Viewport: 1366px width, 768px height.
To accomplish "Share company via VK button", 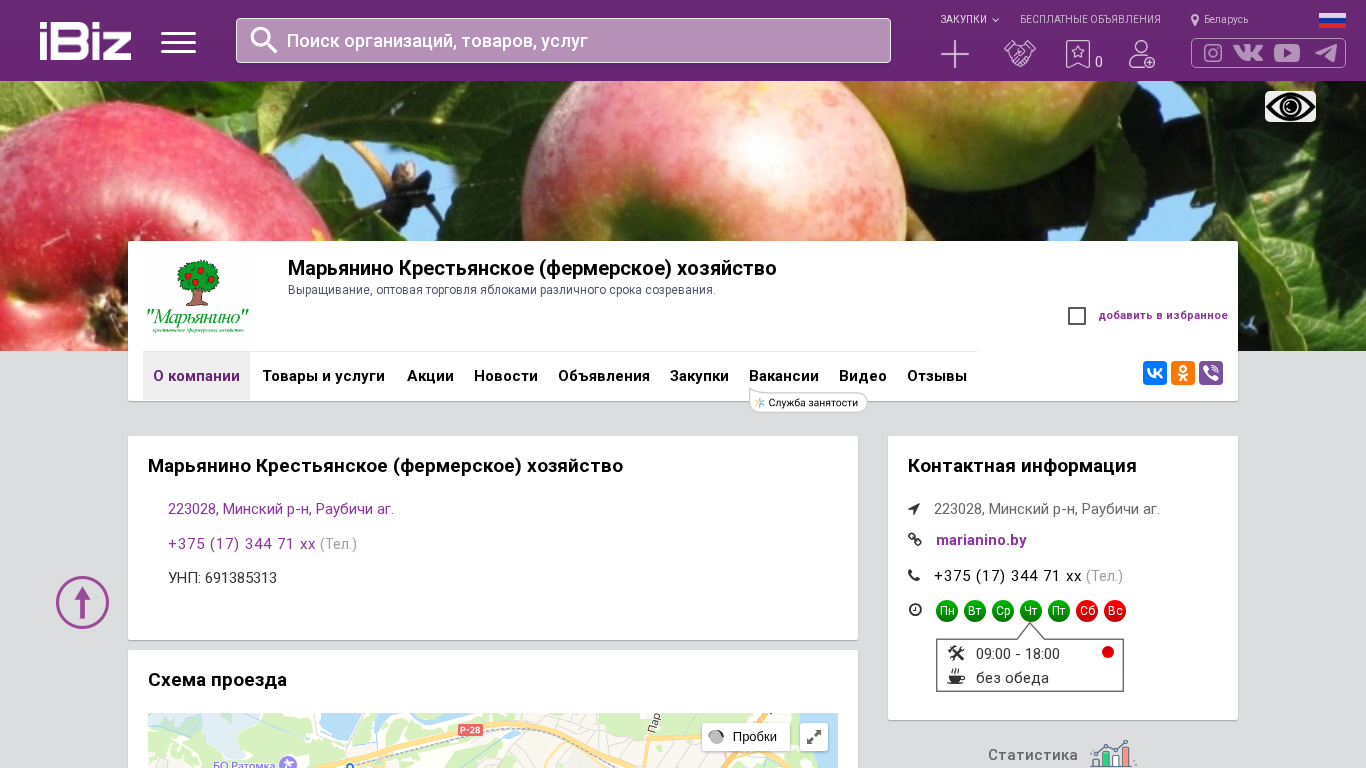I will [1155, 374].
